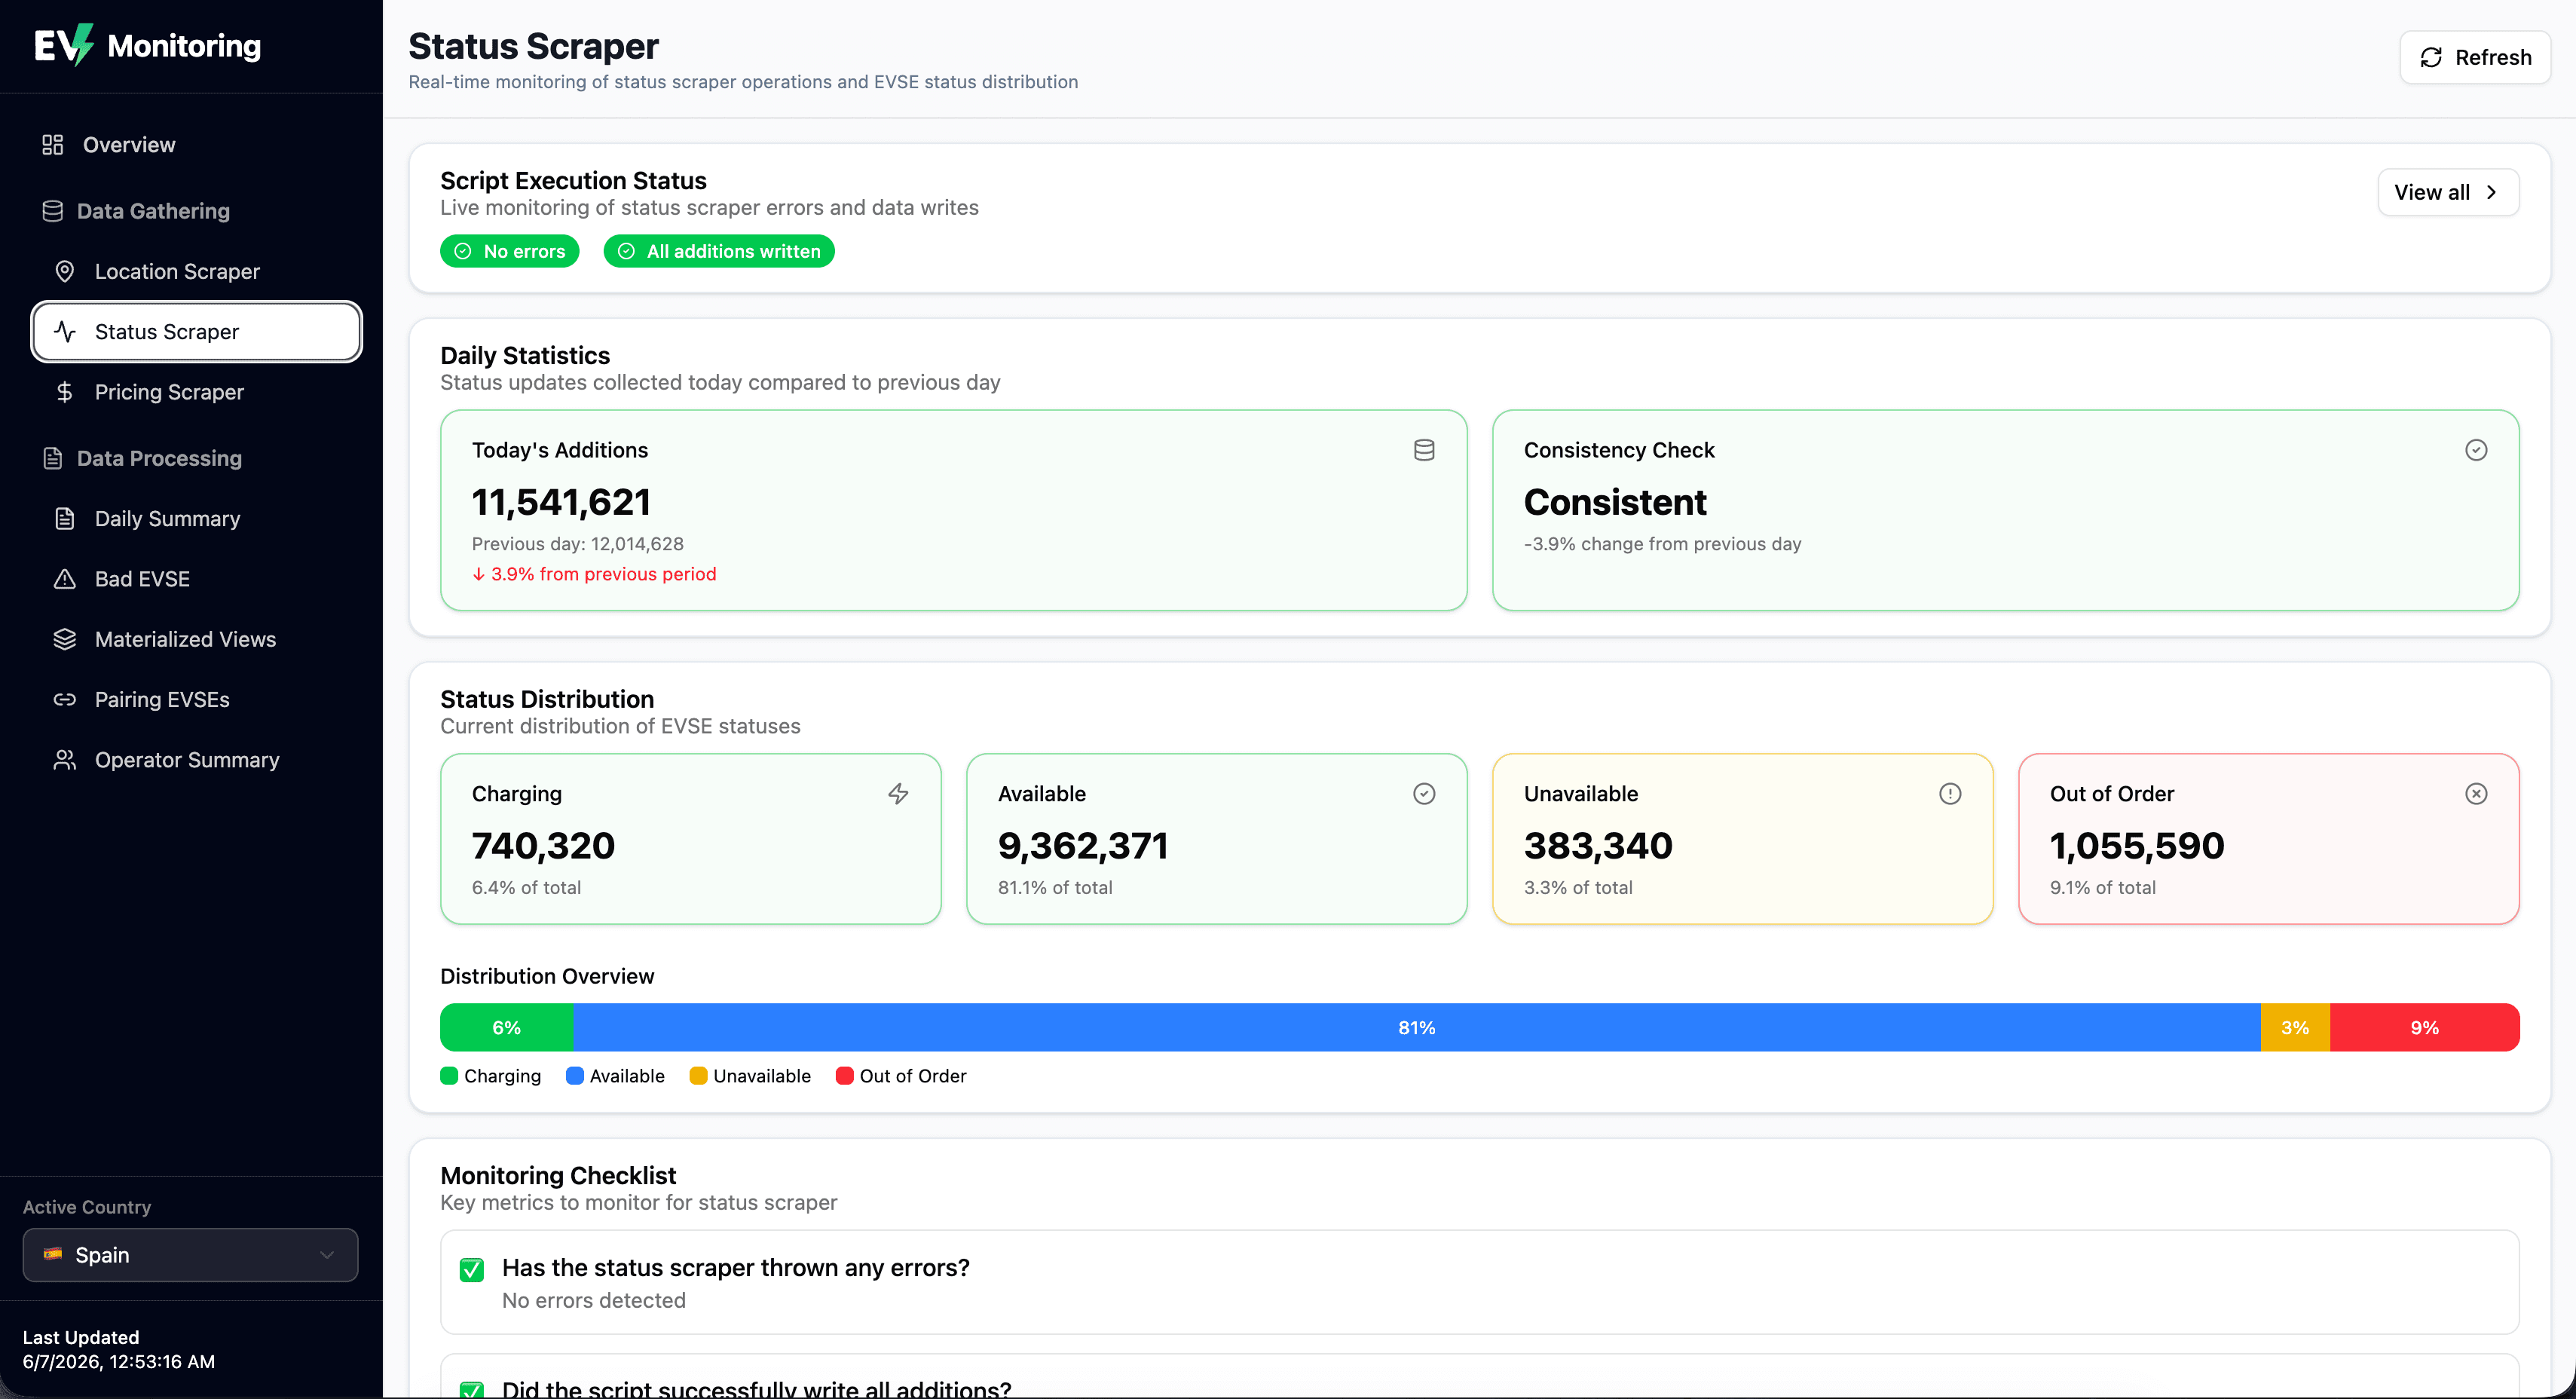Go to Pairing EVSEs
This screenshot has width=2576, height=1399.
(x=196, y=699)
